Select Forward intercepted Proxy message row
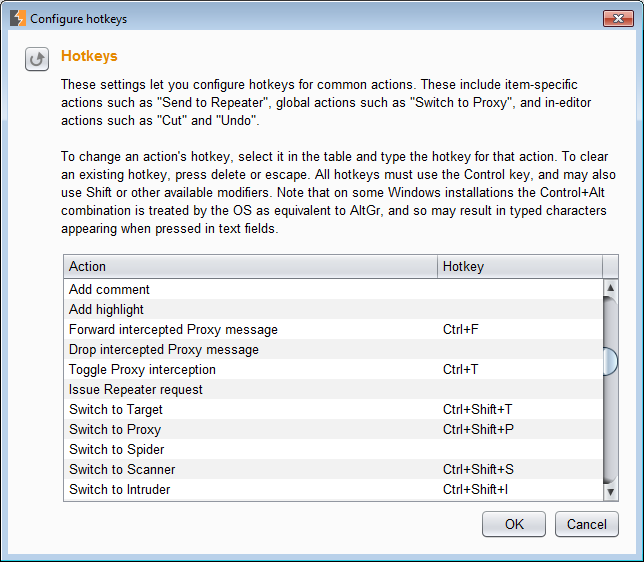Viewport: 644px width, 562px height. [334, 329]
